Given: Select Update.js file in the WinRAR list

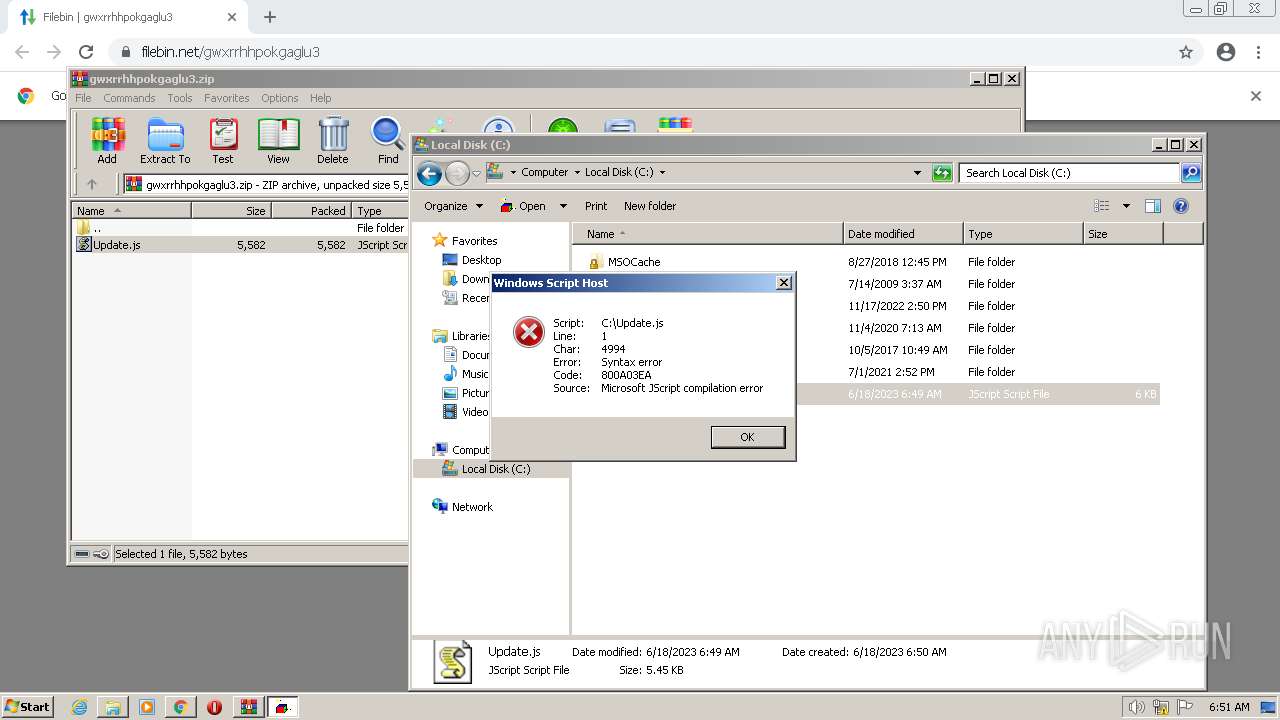Looking at the screenshot, I should tap(240, 245).
